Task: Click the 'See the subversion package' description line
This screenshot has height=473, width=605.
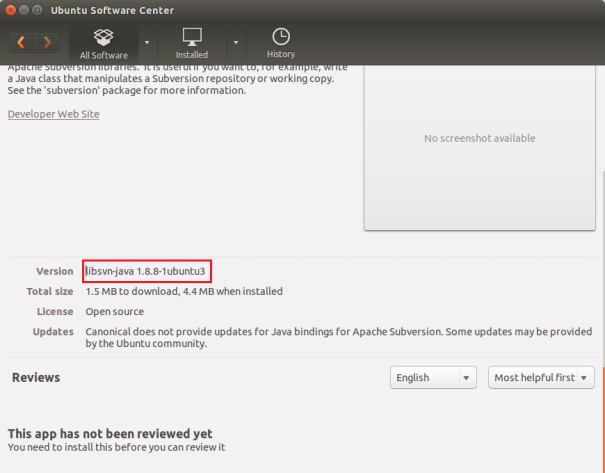Action: point(127,91)
